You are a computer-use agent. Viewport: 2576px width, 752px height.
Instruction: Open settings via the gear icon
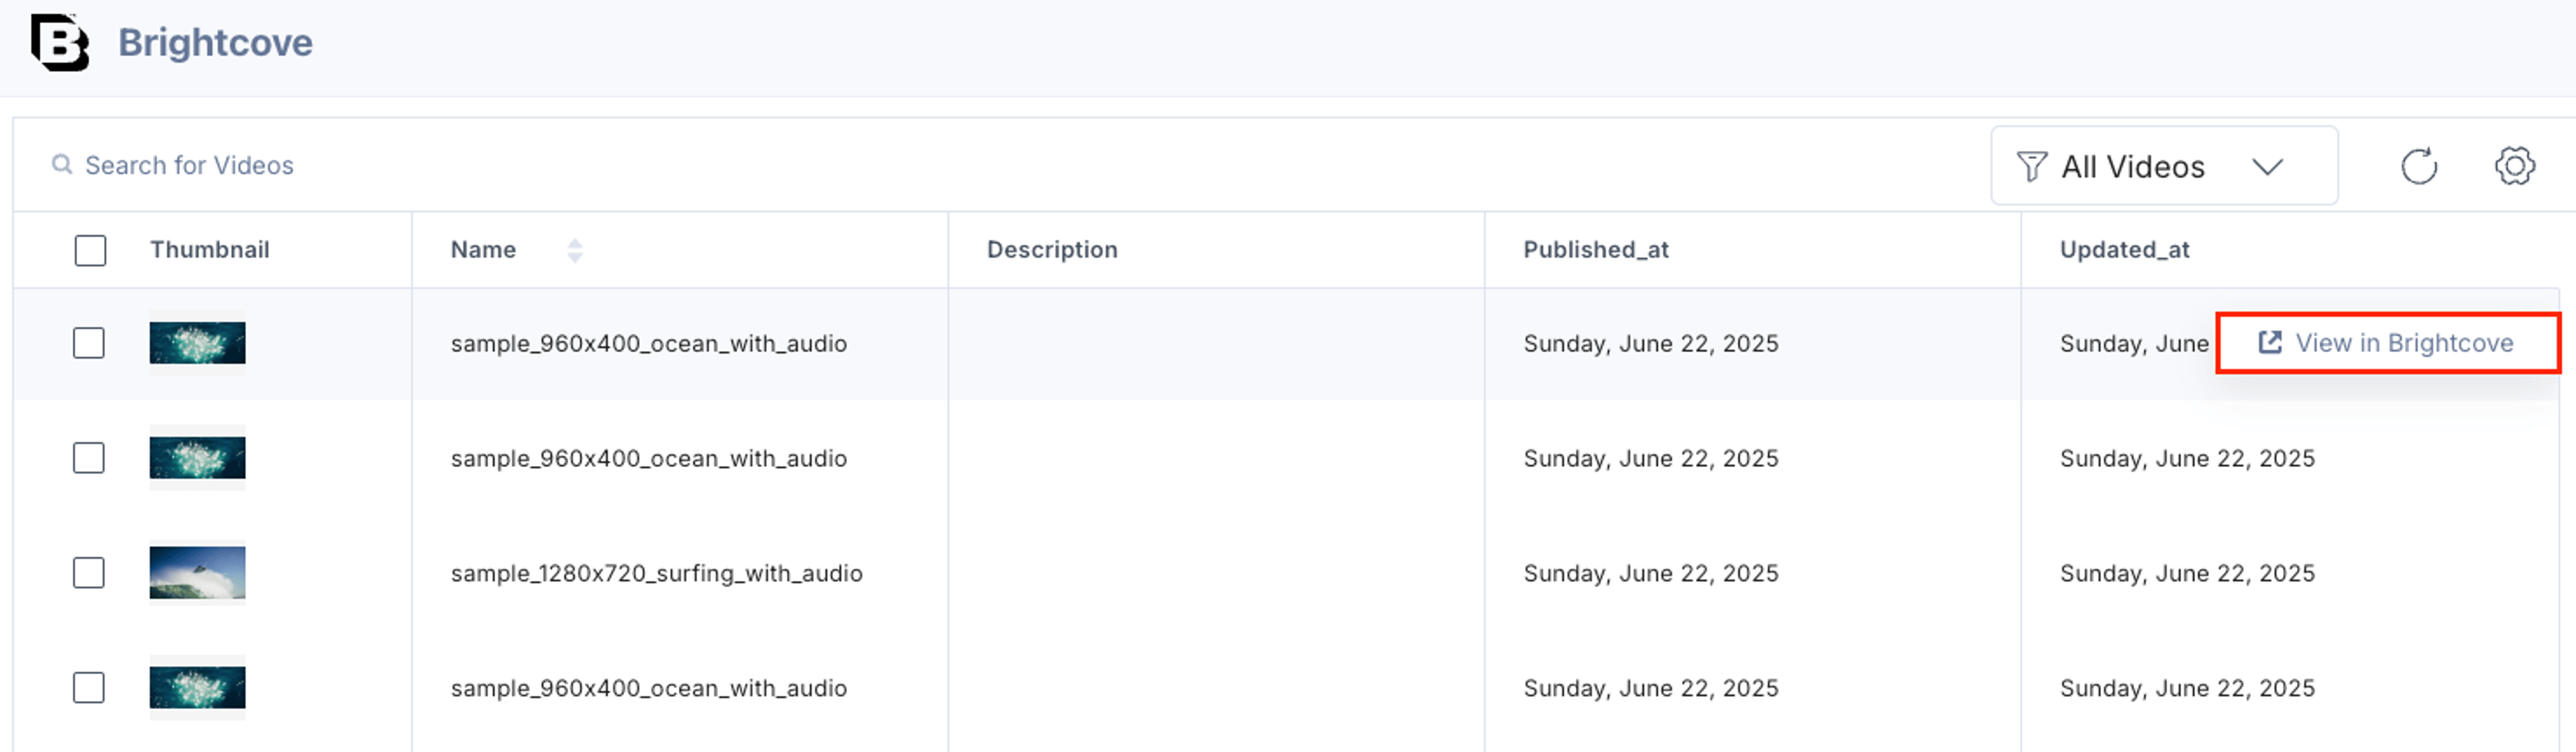coord(2514,166)
